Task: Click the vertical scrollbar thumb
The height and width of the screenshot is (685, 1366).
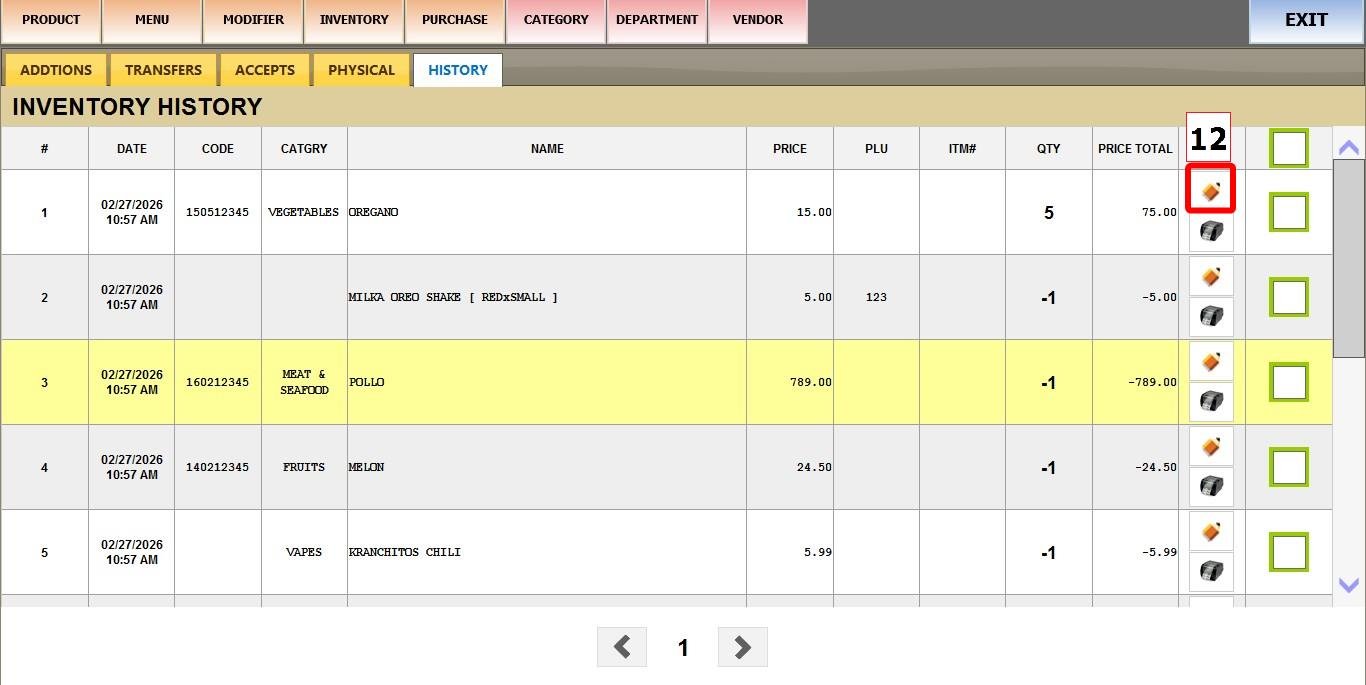Action: [1349, 257]
